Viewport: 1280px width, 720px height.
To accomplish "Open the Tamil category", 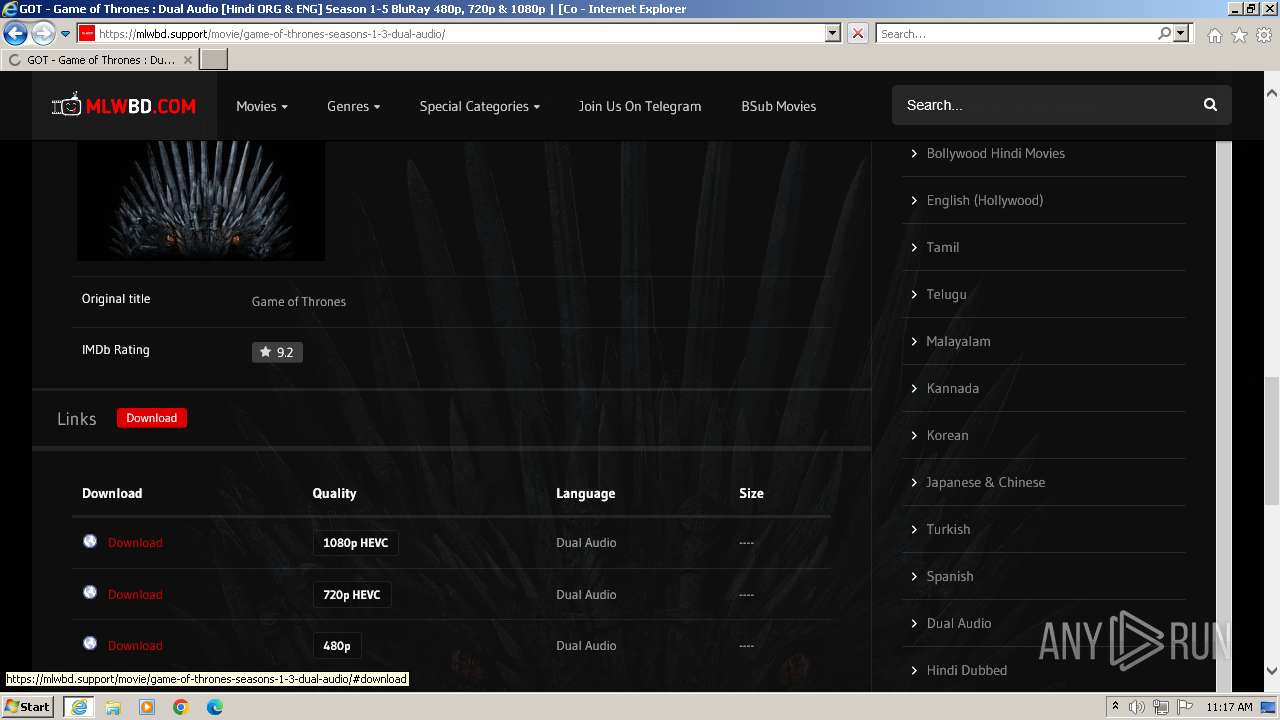I will point(943,247).
